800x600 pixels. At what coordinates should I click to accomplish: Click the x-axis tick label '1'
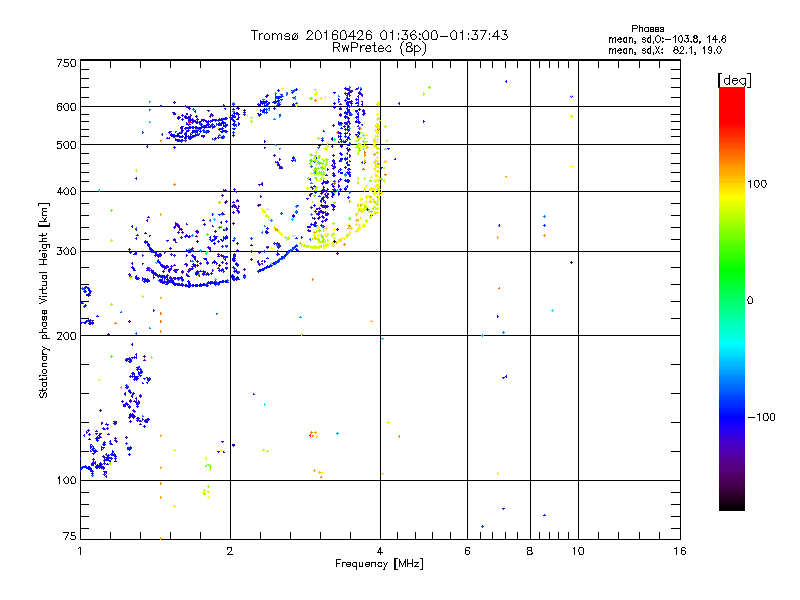click(x=80, y=551)
